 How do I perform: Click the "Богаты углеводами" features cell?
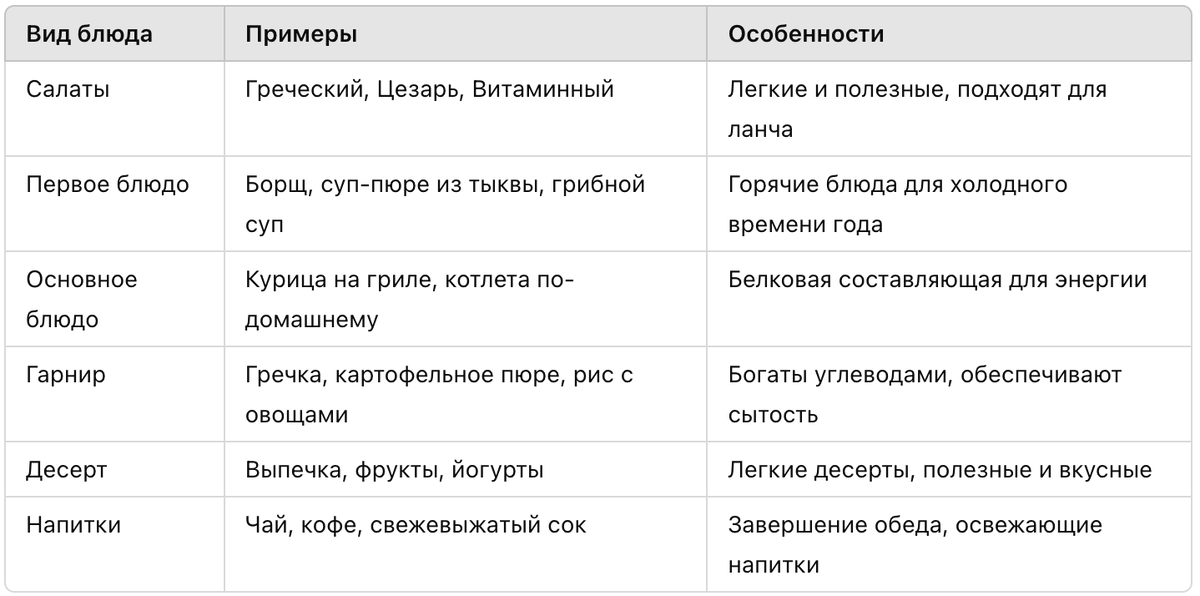click(950, 394)
